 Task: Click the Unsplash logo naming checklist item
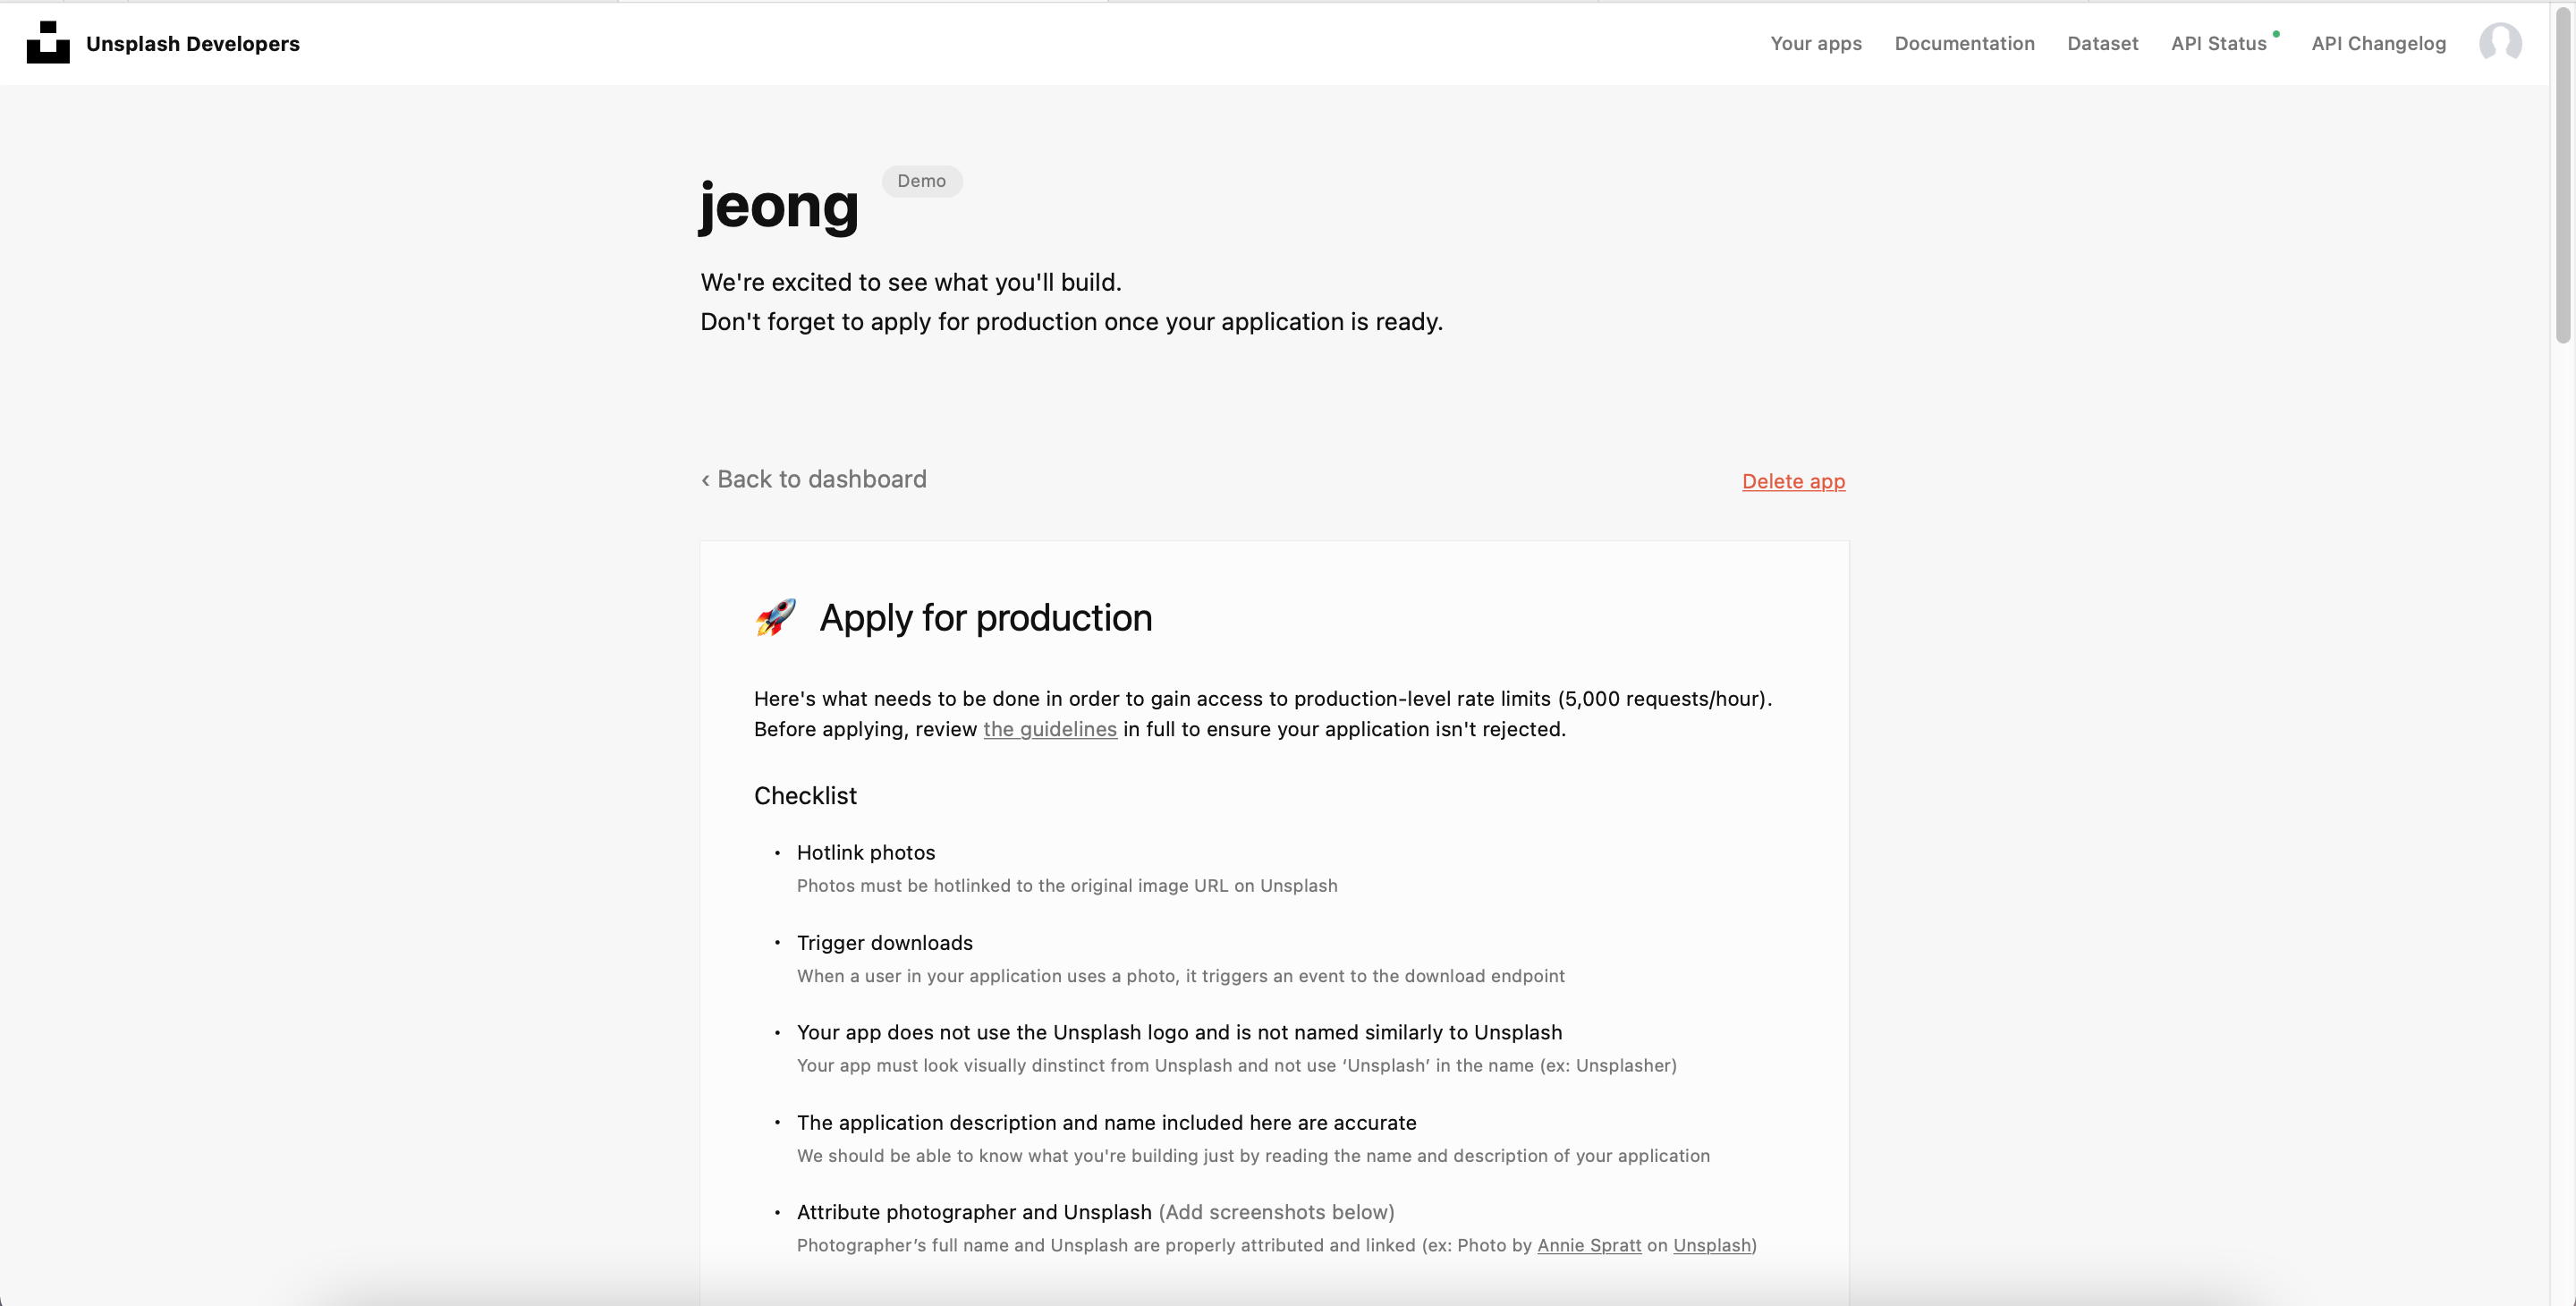tap(1179, 1032)
